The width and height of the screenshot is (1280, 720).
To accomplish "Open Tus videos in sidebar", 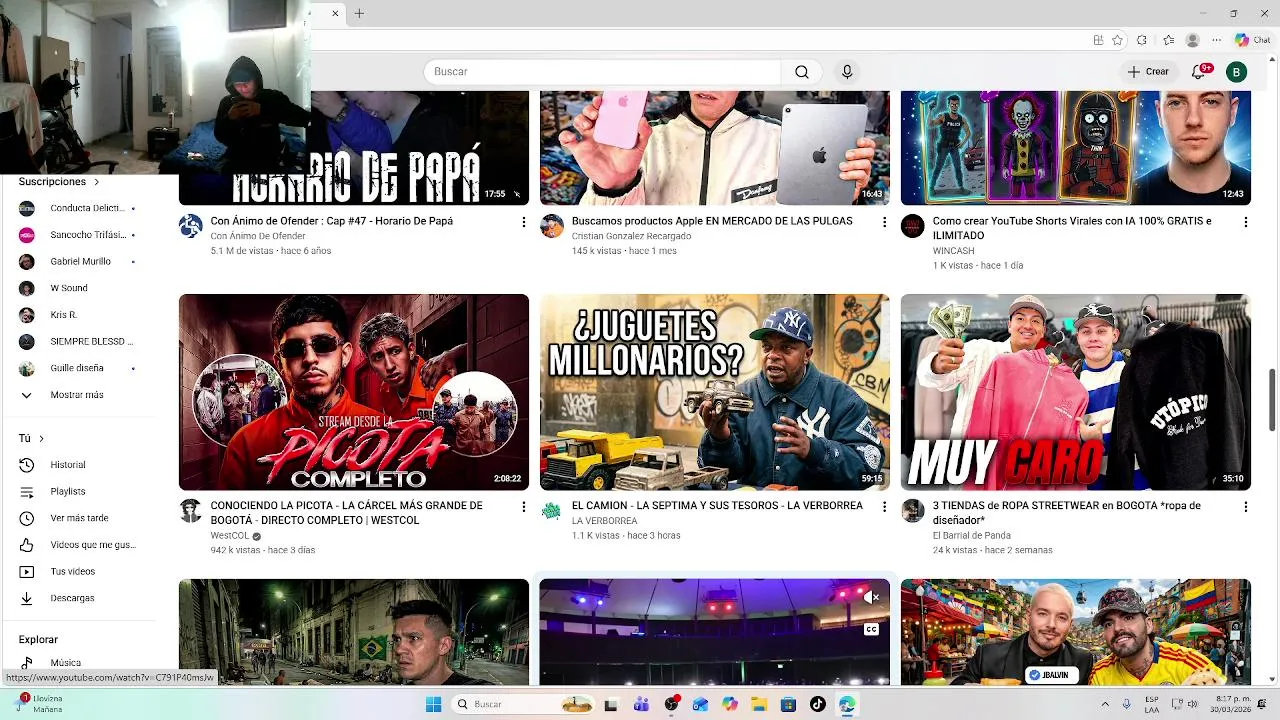I will pyautogui.click(x=72, y=572).
